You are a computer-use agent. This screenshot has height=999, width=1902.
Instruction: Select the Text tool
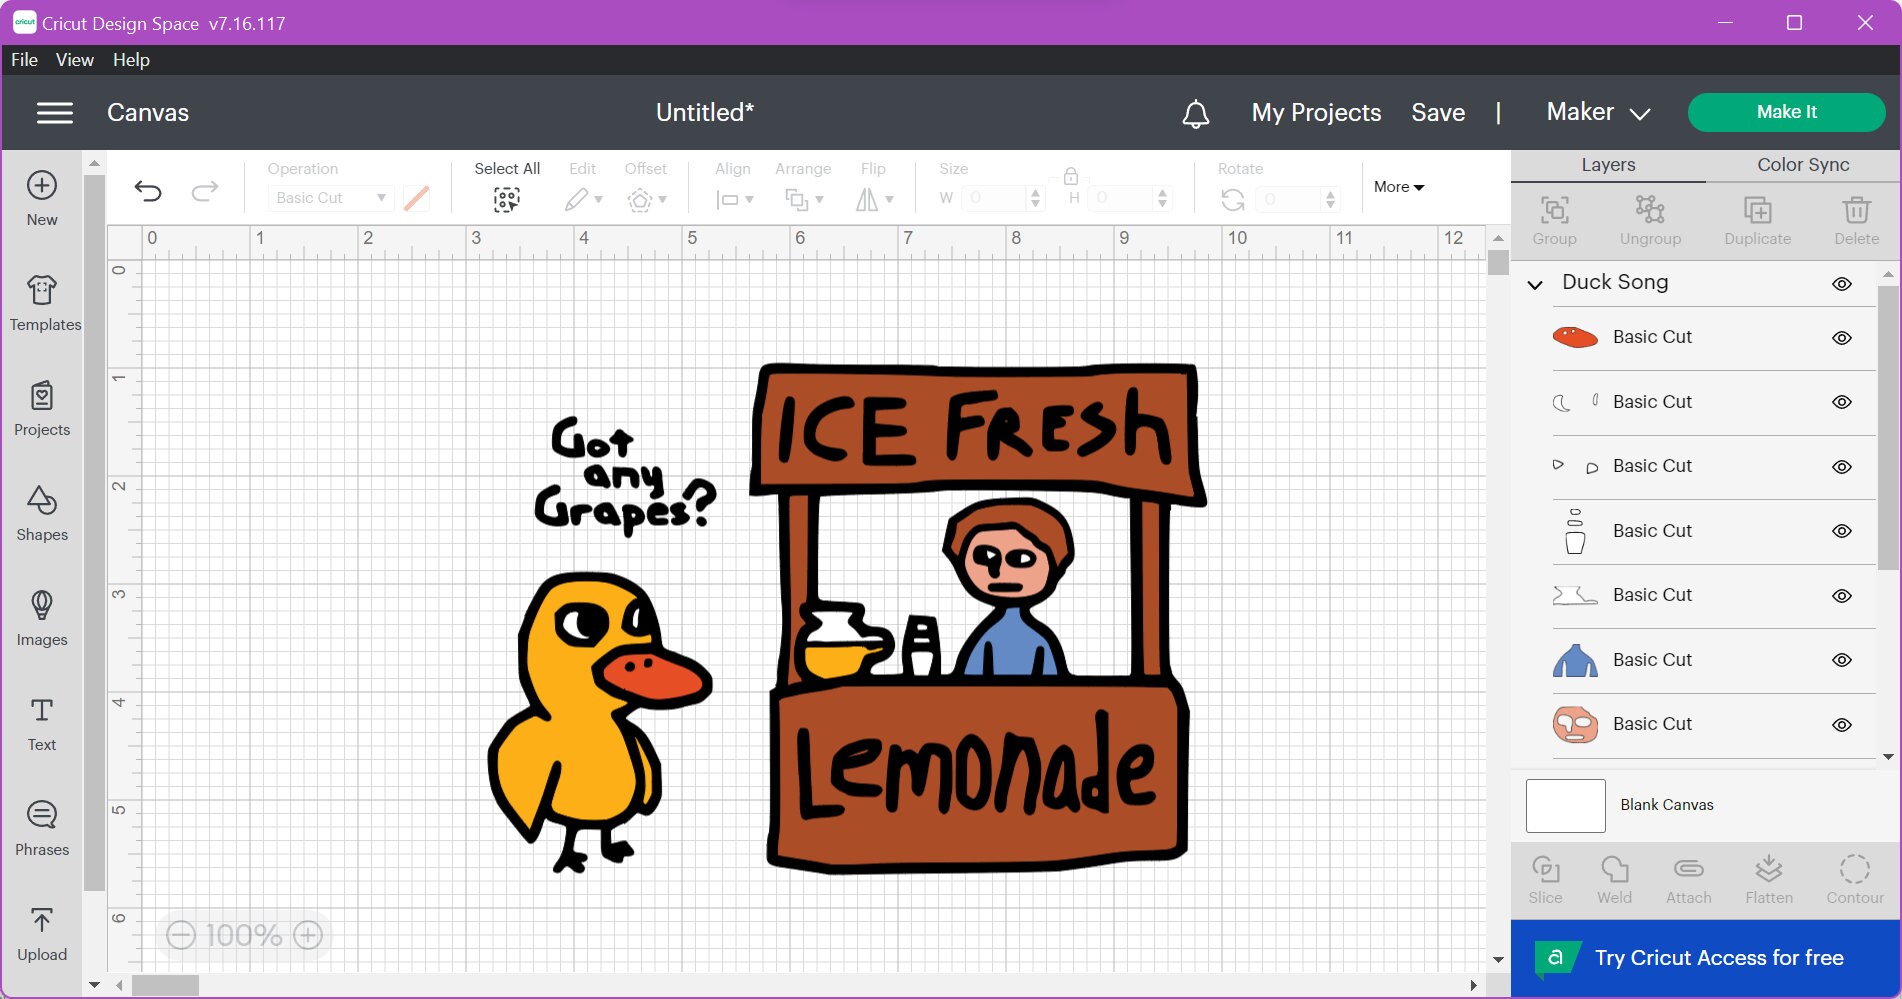click(x=41, y=720)
